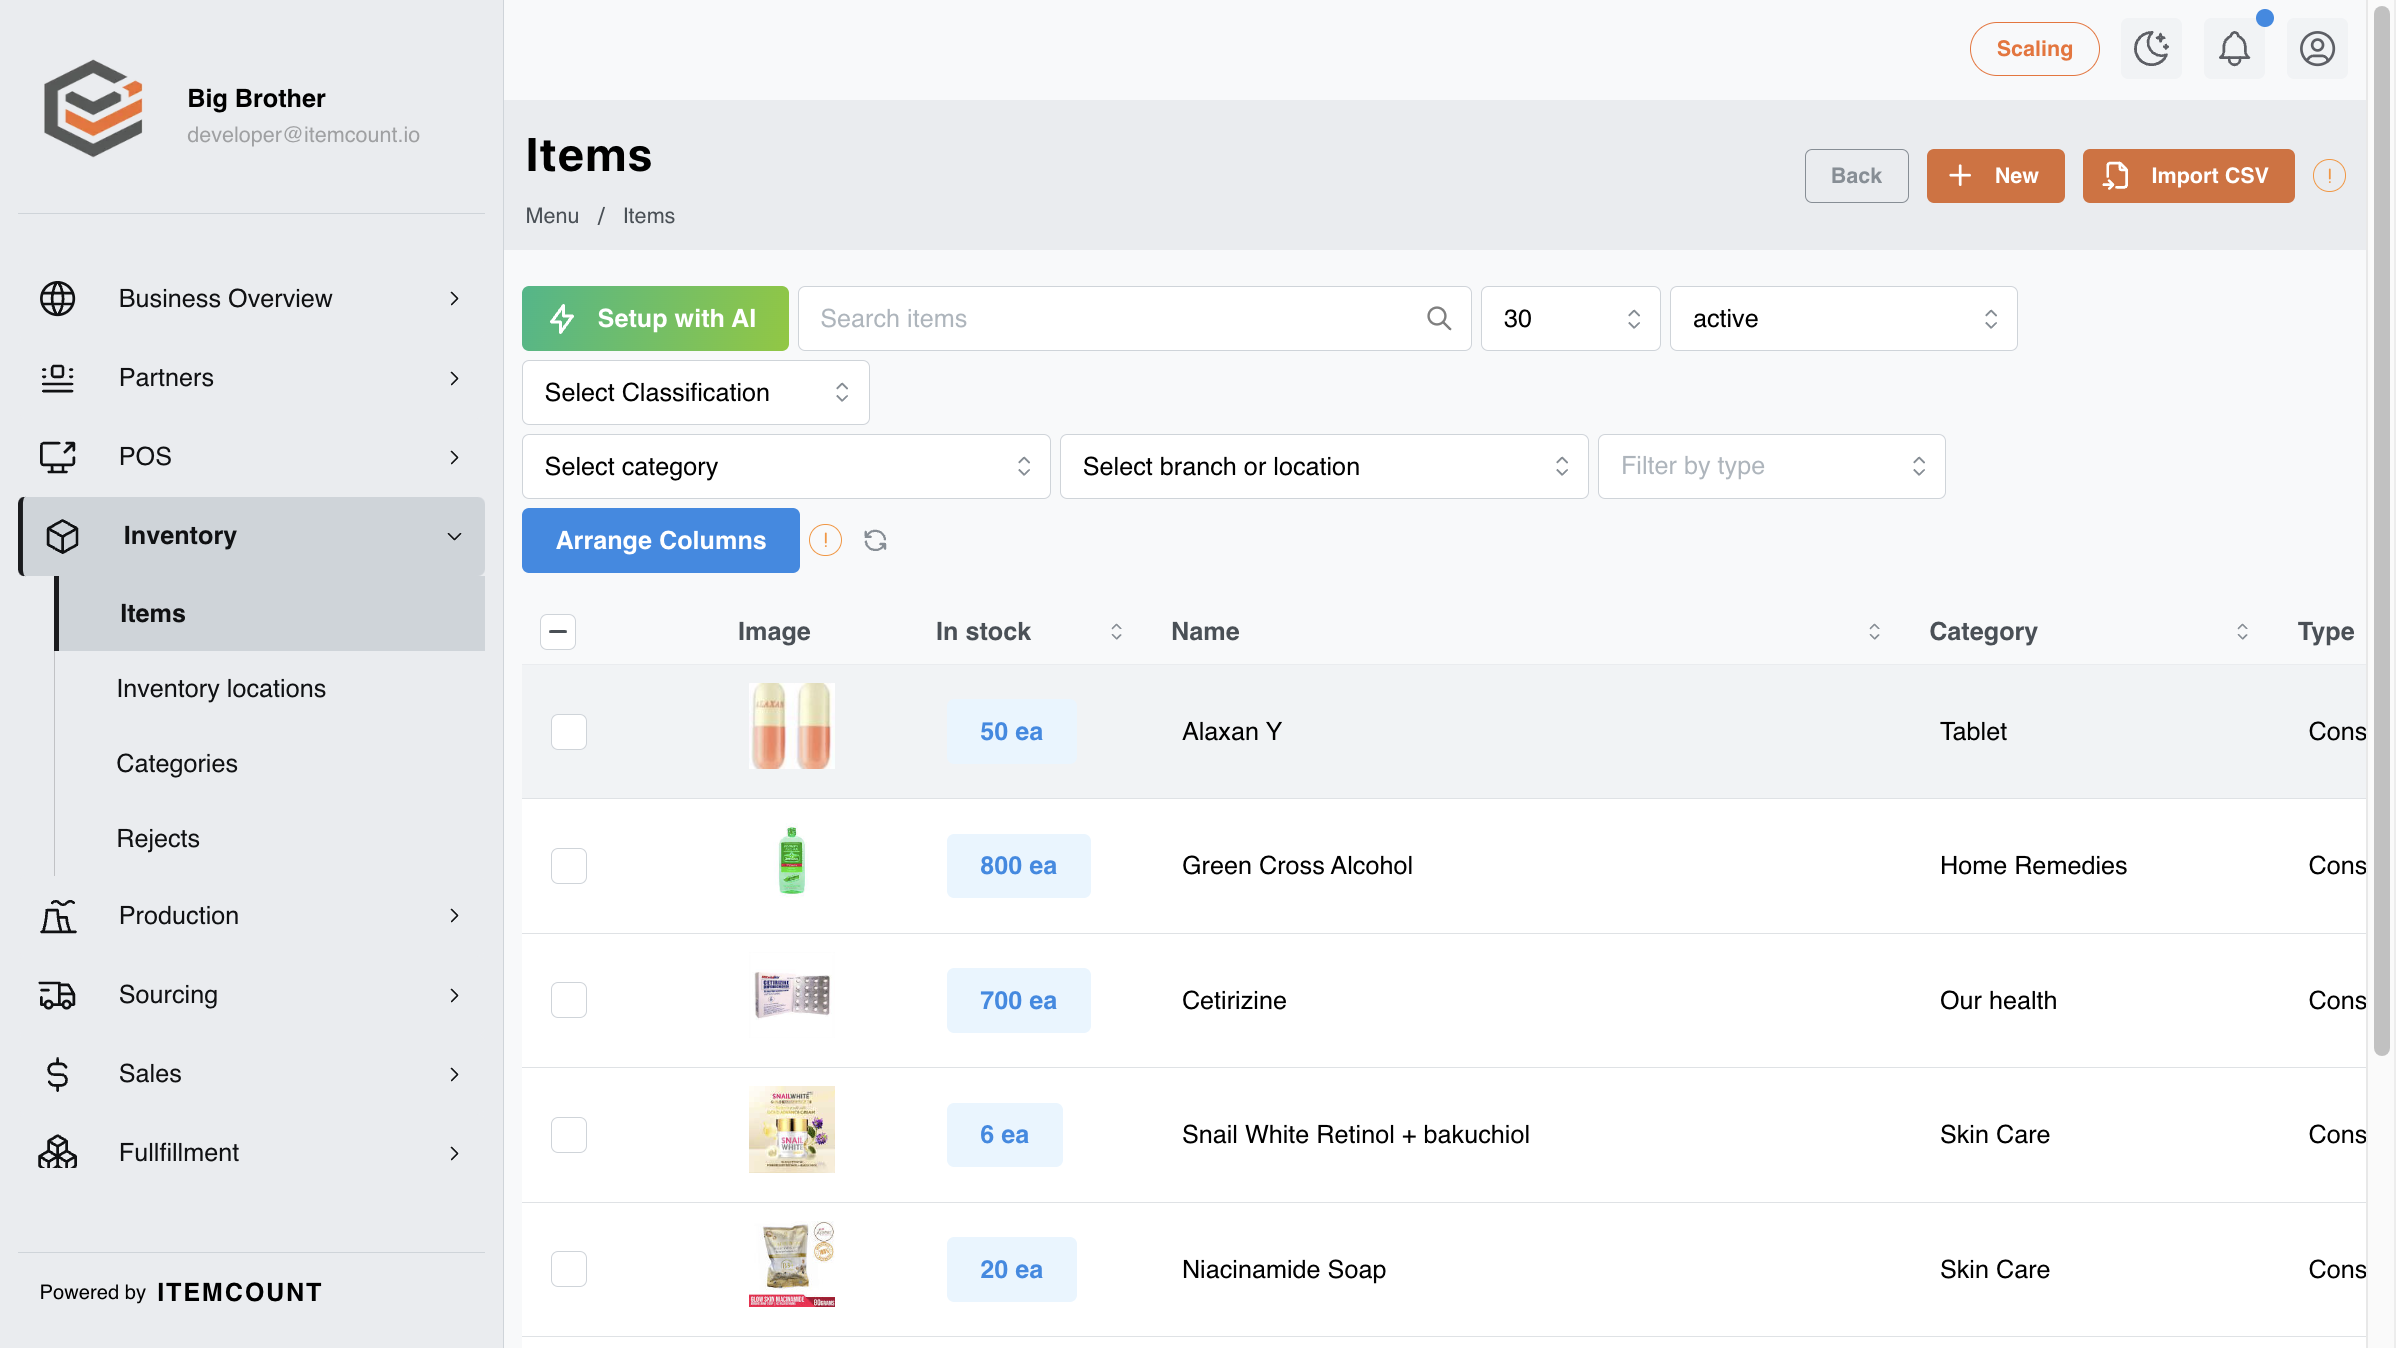Image resolution: width=2396 pixels, height=1348 pixels.
Task: Click the POS monitor icon
Action: point(57,457)
